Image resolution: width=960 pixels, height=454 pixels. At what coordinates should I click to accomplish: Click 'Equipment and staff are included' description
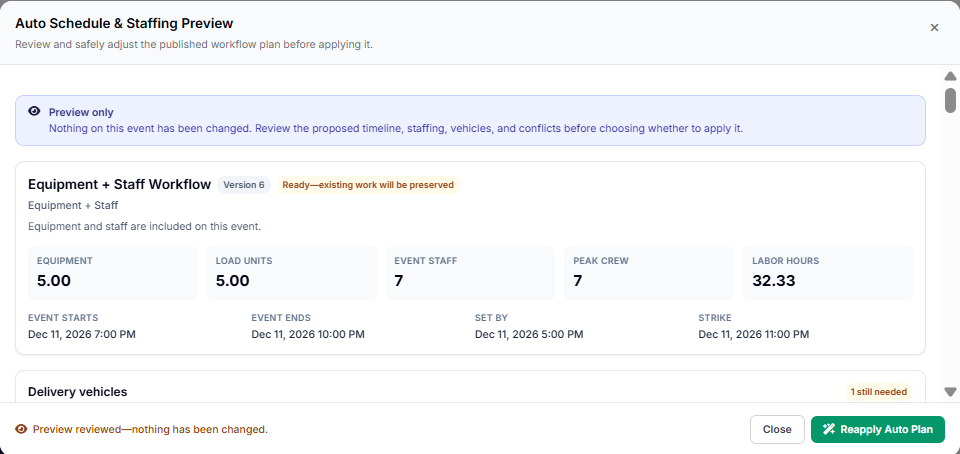click(x=144, y=226)
